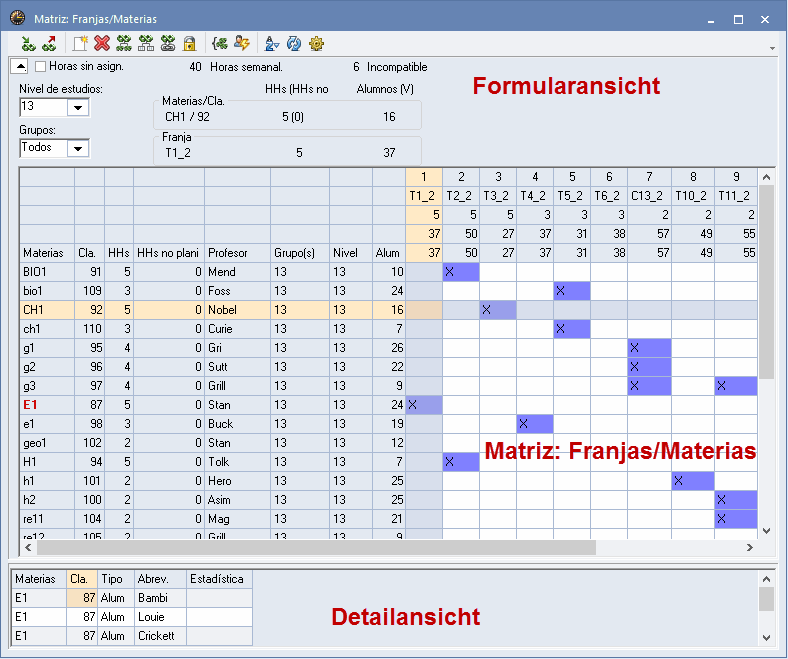
Task: Click the matrix horizontal scrollbar thumb
Action: point(317,547)
